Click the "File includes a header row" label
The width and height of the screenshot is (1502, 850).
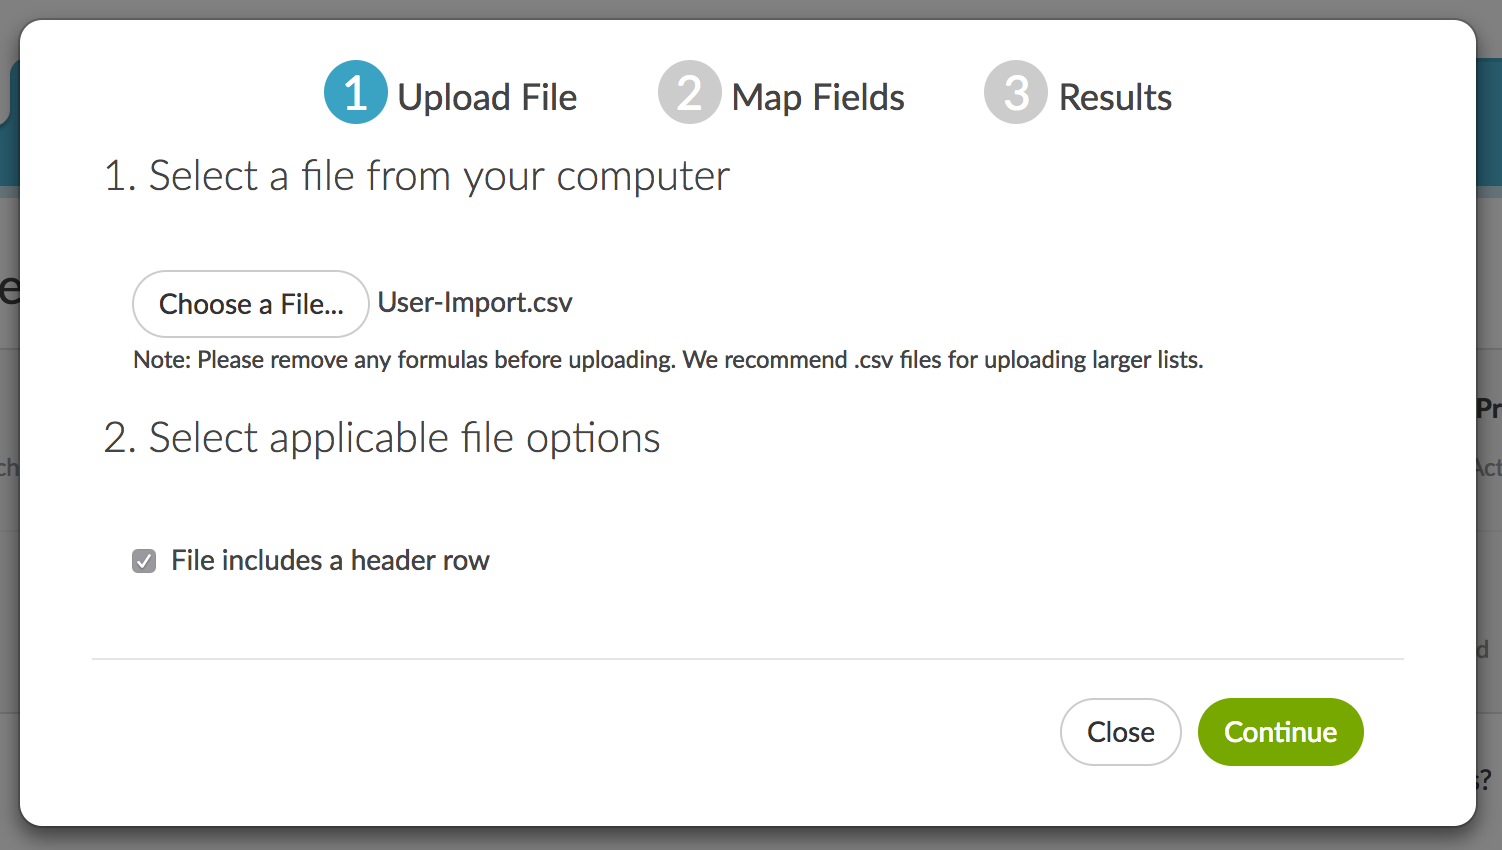(330, 561)
